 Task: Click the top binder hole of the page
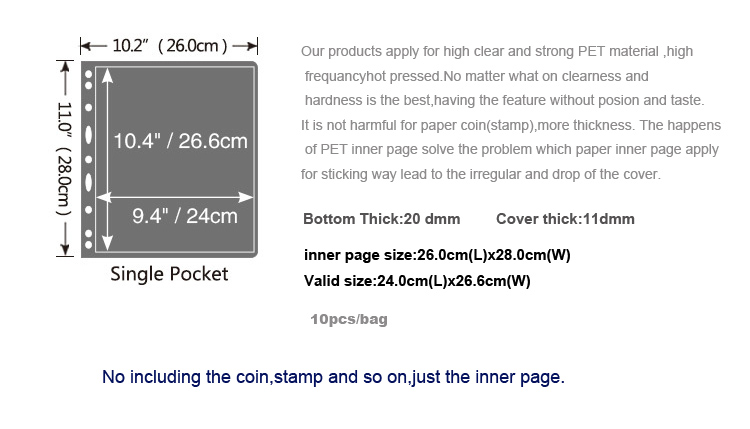pyautogui.click(x=88, y=74)
